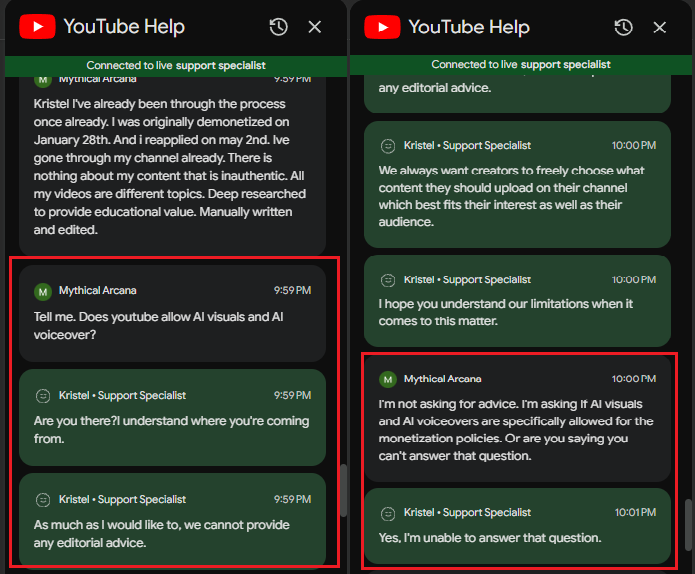Click Kristel avatar beside 'Are you there?' message
695x574 pixels.
point(43,396)
